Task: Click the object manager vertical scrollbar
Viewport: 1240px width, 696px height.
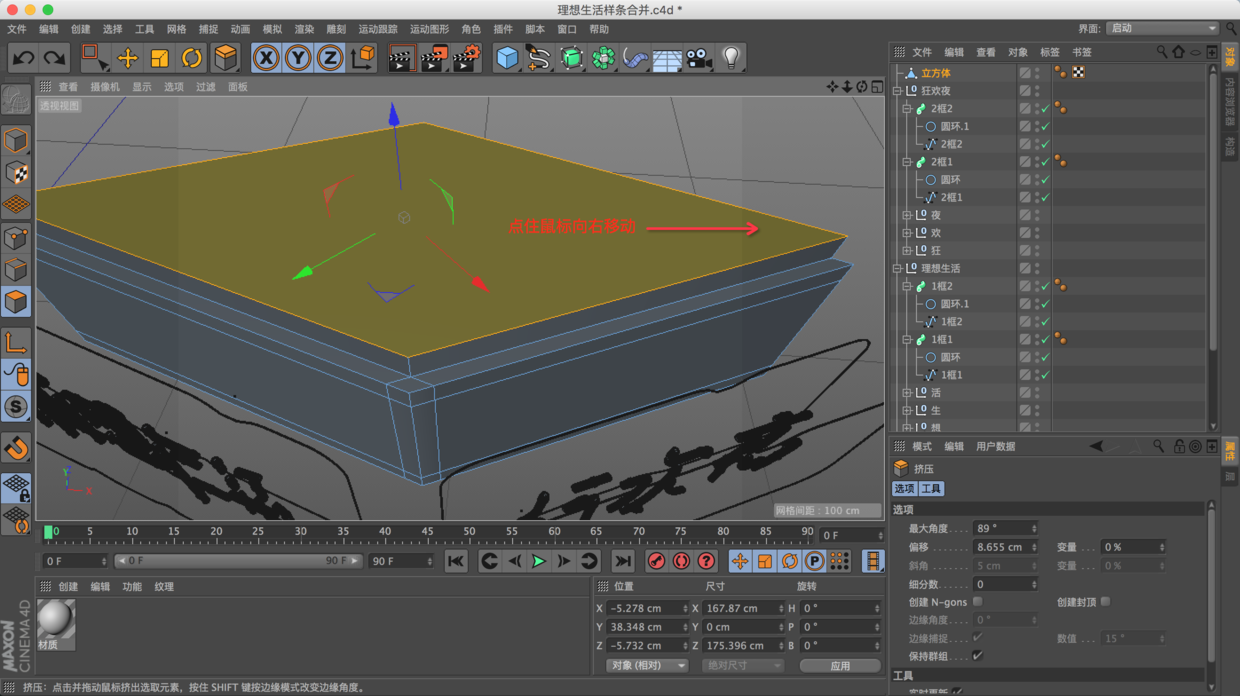Action: tap(1213, 248)
